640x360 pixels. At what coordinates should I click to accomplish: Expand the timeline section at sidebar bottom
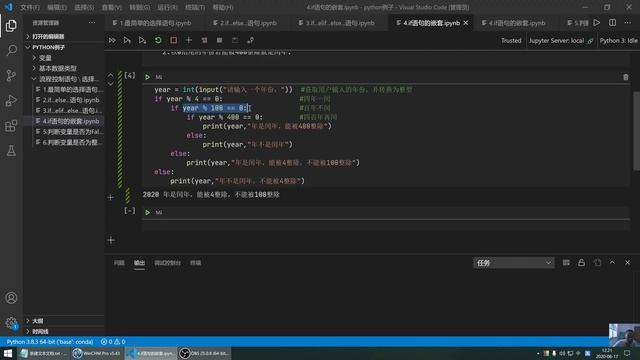tap(64, 331)
